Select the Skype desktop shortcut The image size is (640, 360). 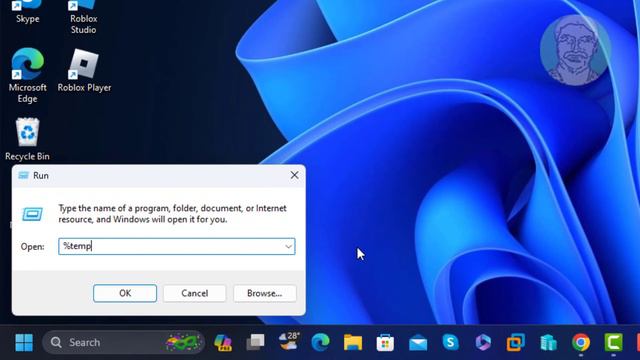point(27,11)
